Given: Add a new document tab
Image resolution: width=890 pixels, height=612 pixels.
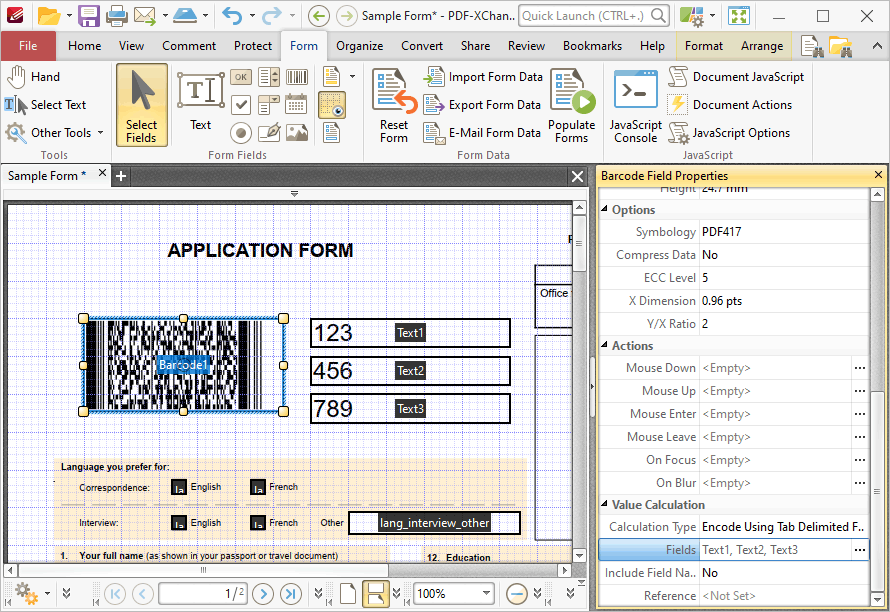Looking at the screenshot, I should (120, 176).
